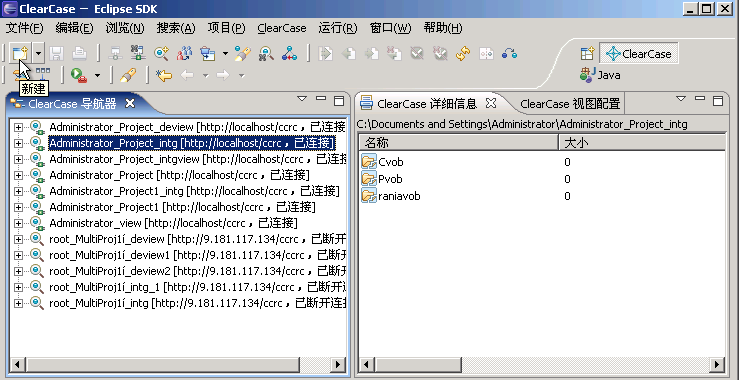Click the grayed Print icon in toolbar
Screen dimensions: 739x380
[80, 53]
